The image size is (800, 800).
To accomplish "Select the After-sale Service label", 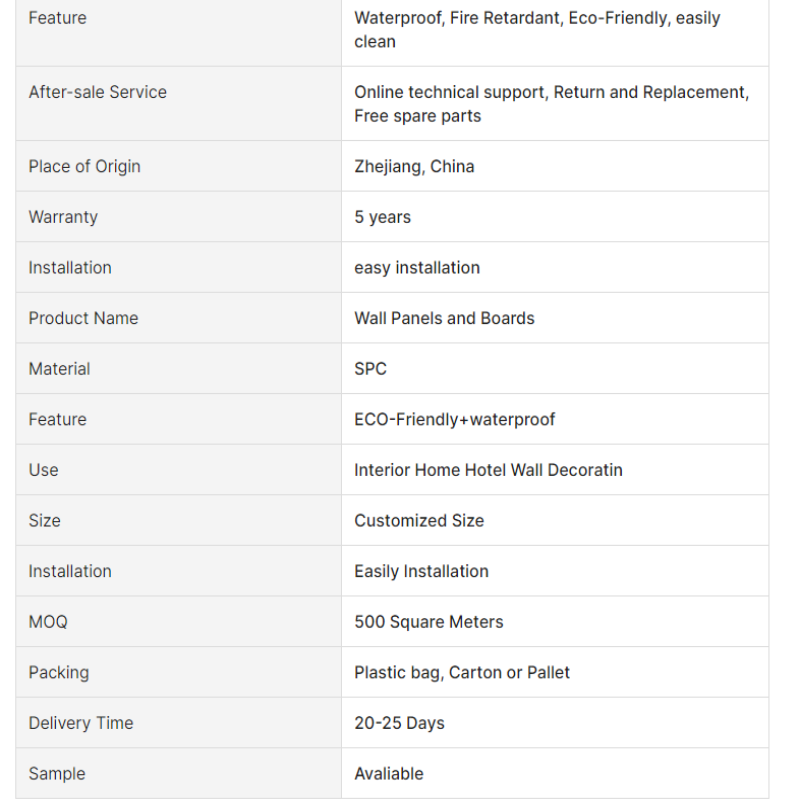I will pos(97,92).
